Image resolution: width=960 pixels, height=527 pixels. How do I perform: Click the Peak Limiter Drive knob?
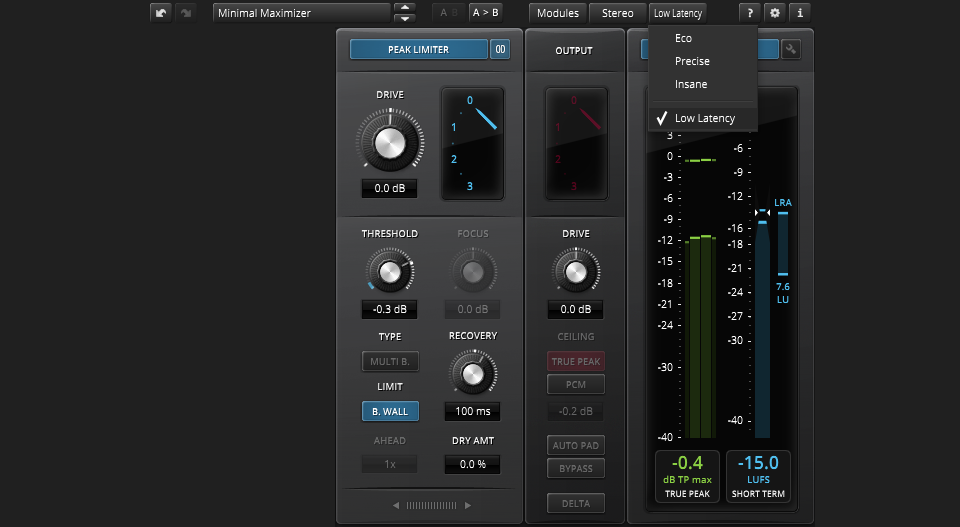point(389,143)
